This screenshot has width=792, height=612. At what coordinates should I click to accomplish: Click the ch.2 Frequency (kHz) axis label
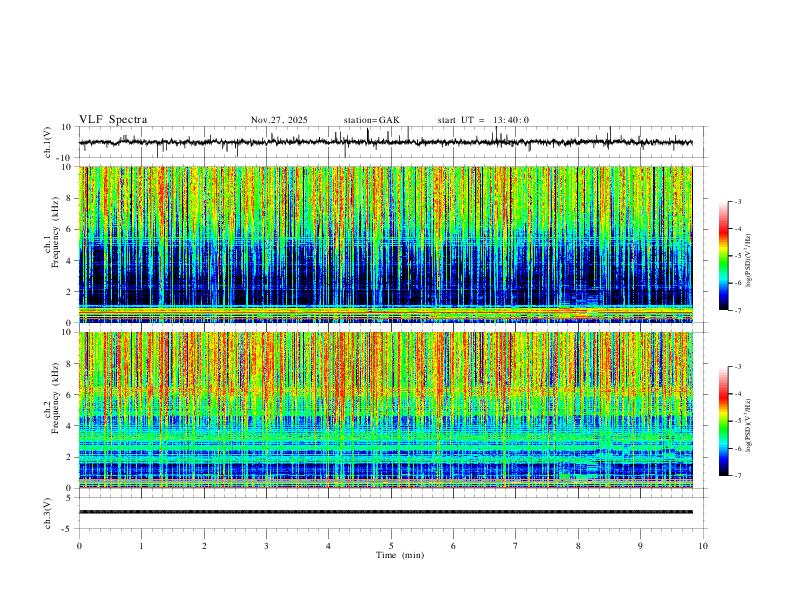51,398
